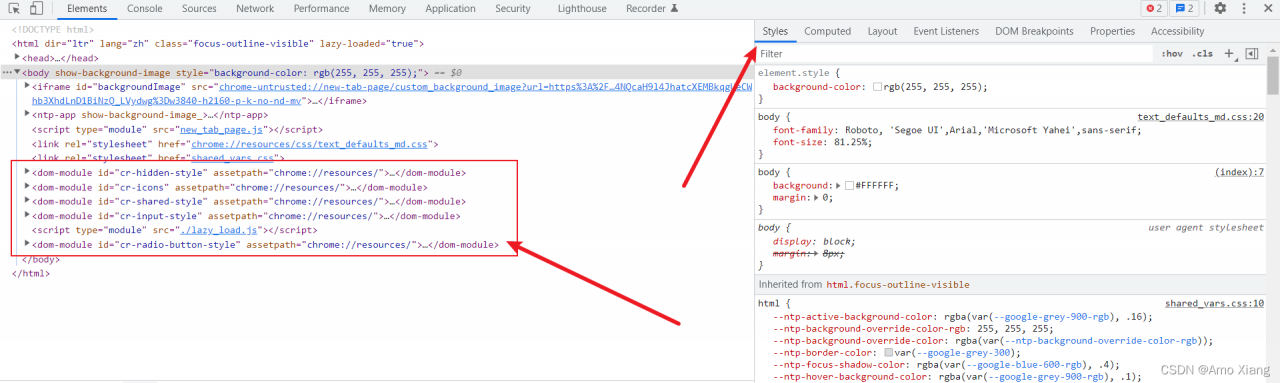Expand the backgroundImage iframe node
This screenshot has width=1280, height=383.
click(x=27, y=87)
